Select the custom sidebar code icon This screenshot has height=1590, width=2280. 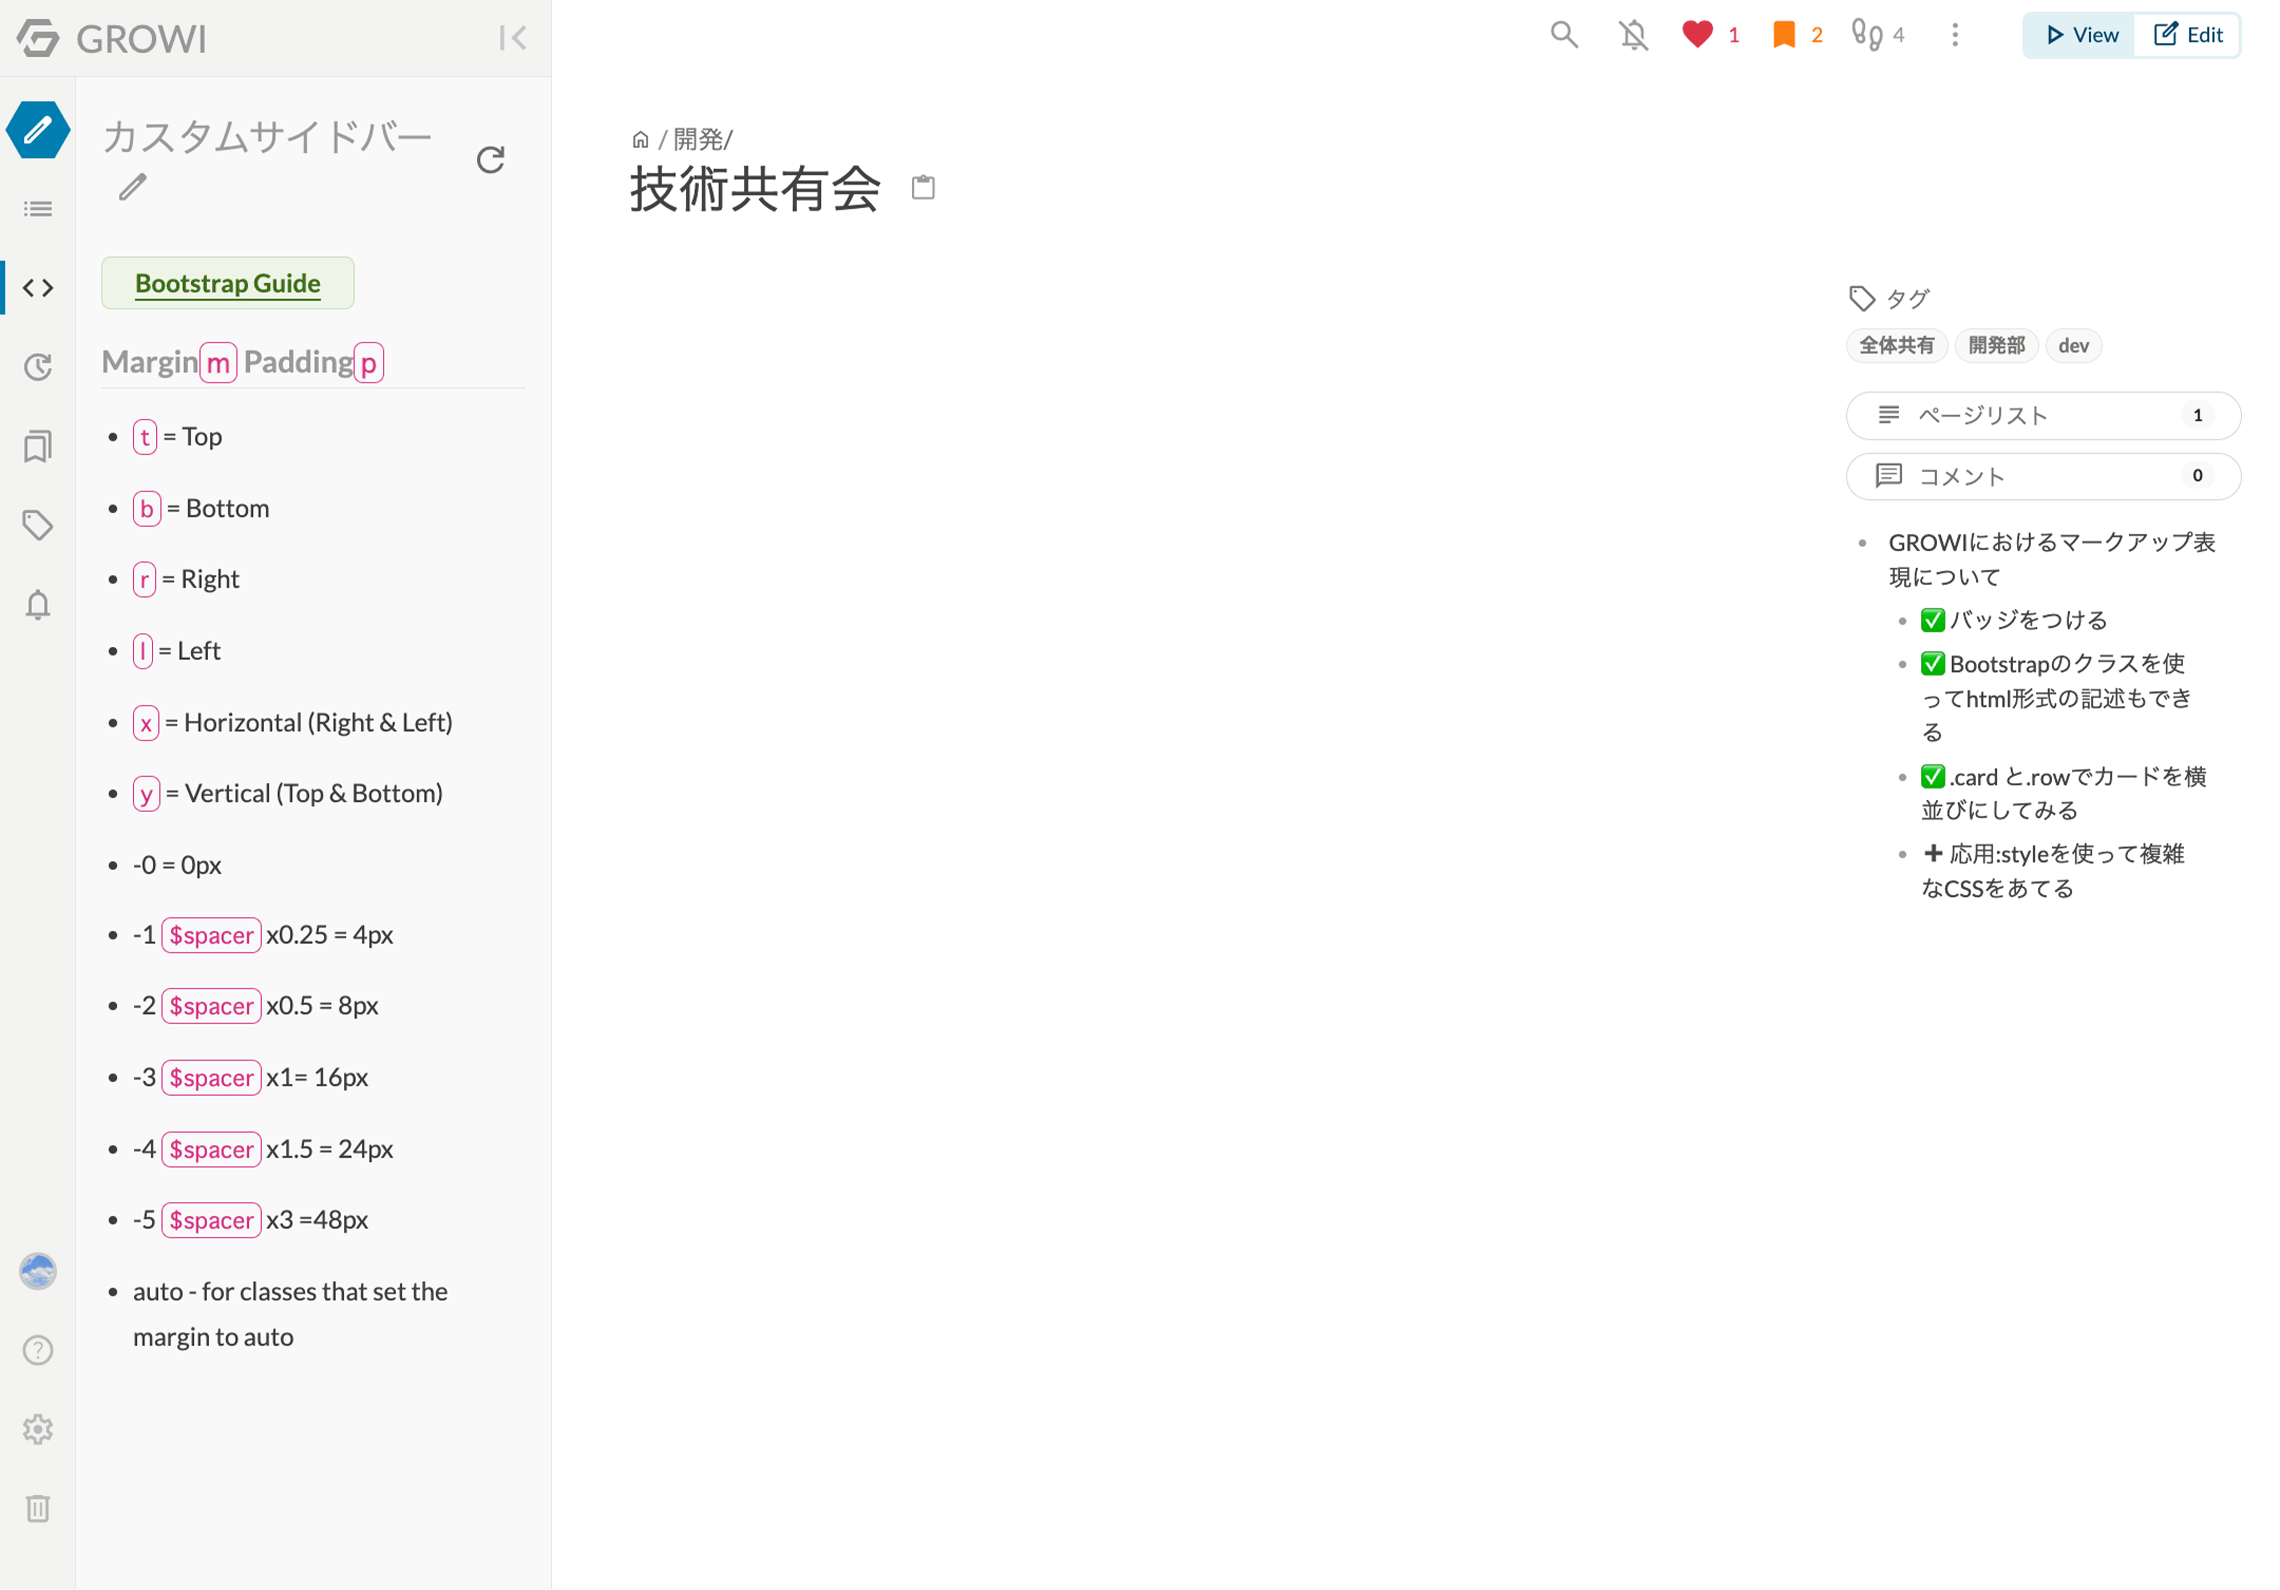38,288
